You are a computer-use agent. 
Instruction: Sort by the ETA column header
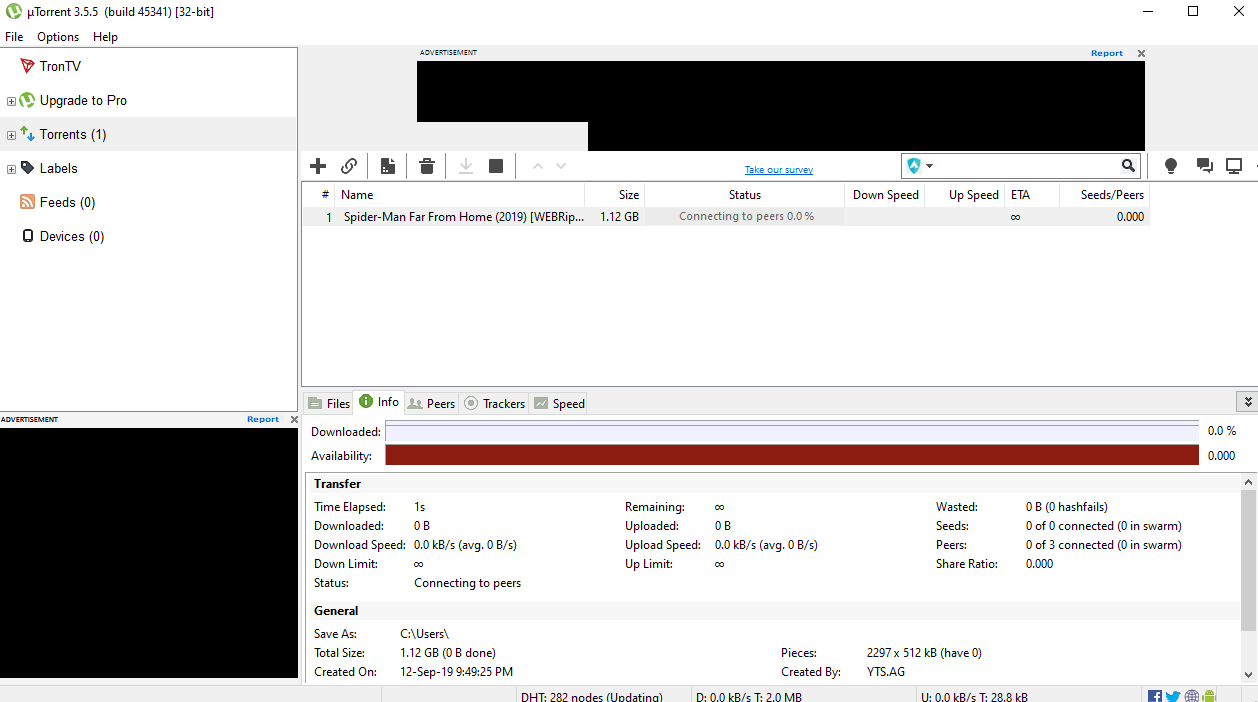click(1032, 195)
